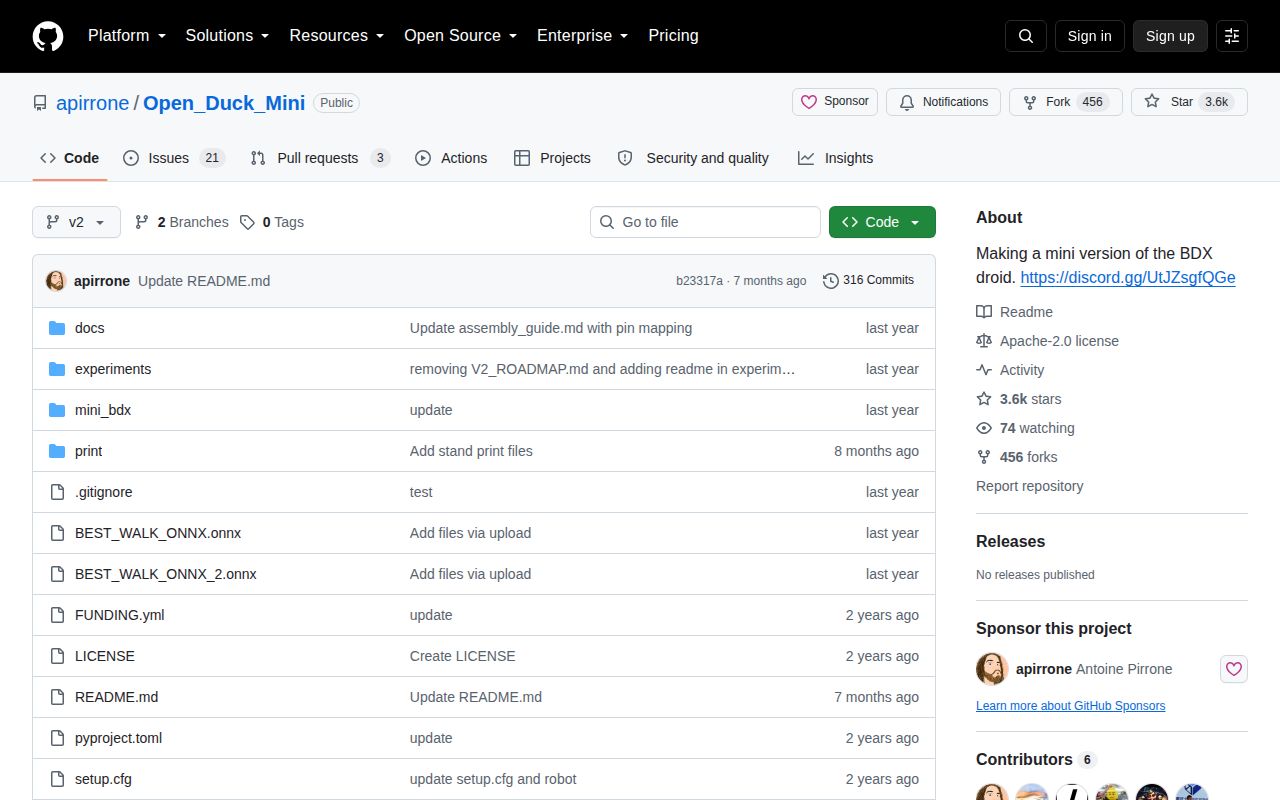Click the docs folder icon
This screenshot has height=800, width=1280.
[57, 328]
